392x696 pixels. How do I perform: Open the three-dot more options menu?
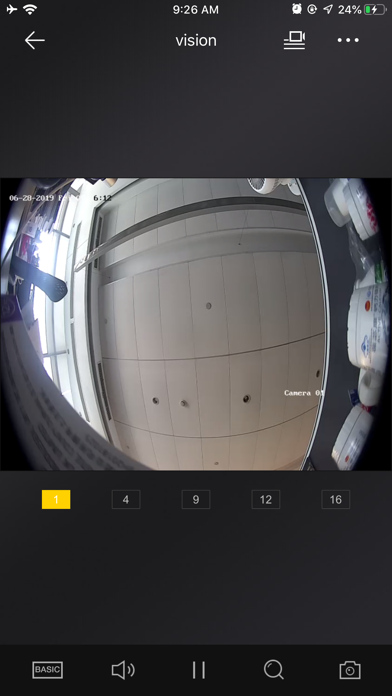click(x=348, y=40)
